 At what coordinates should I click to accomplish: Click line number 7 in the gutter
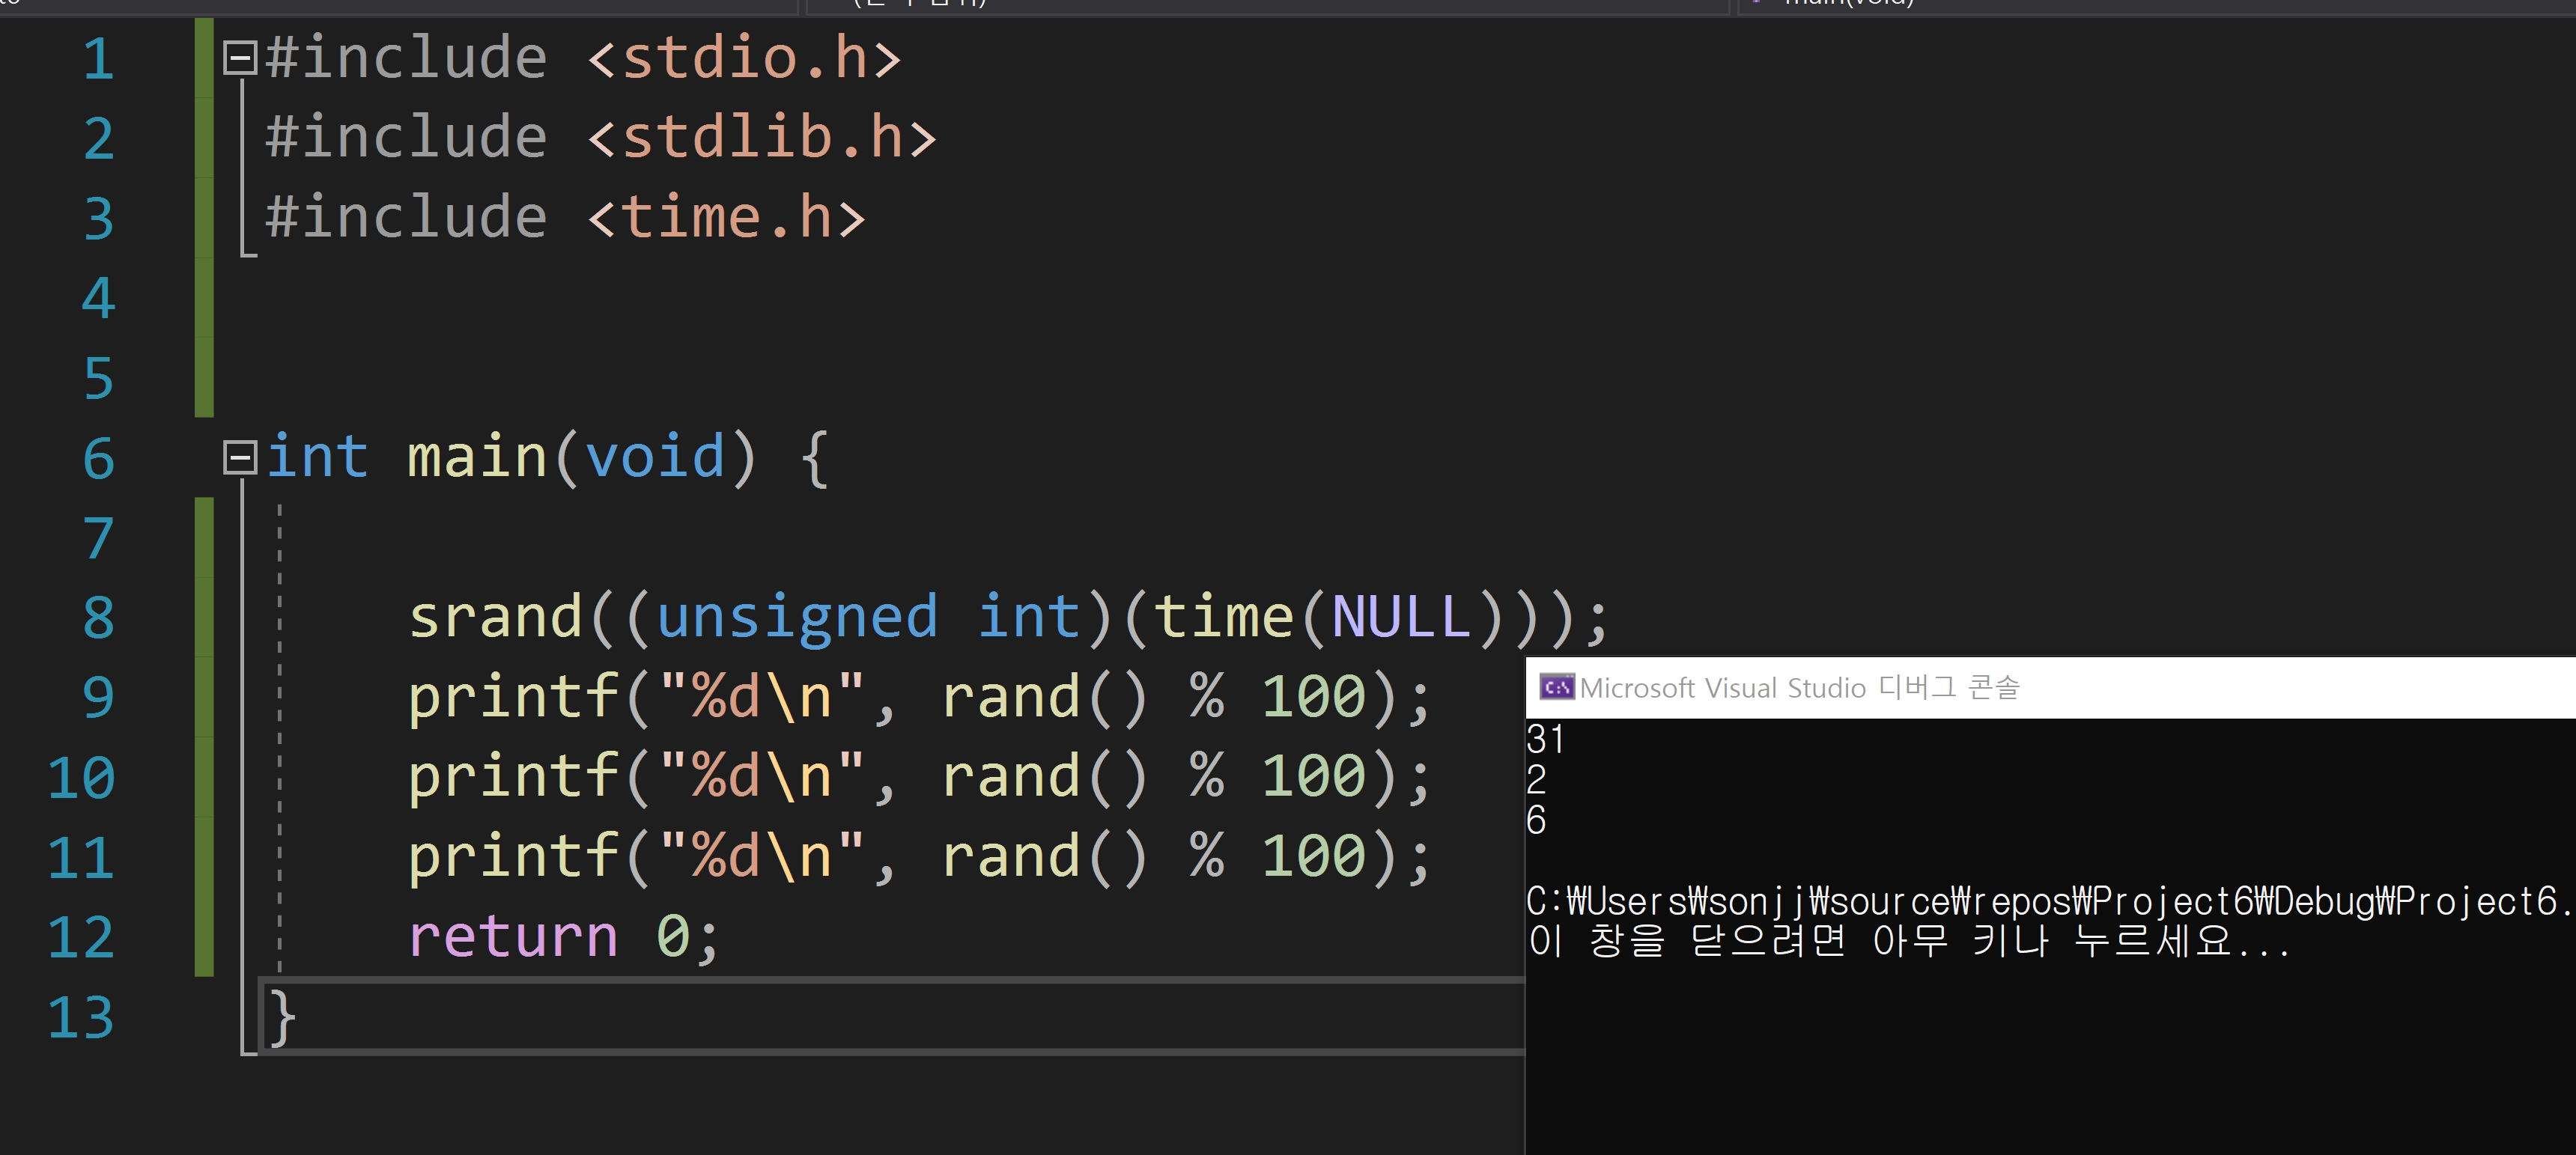click(98, 538)
